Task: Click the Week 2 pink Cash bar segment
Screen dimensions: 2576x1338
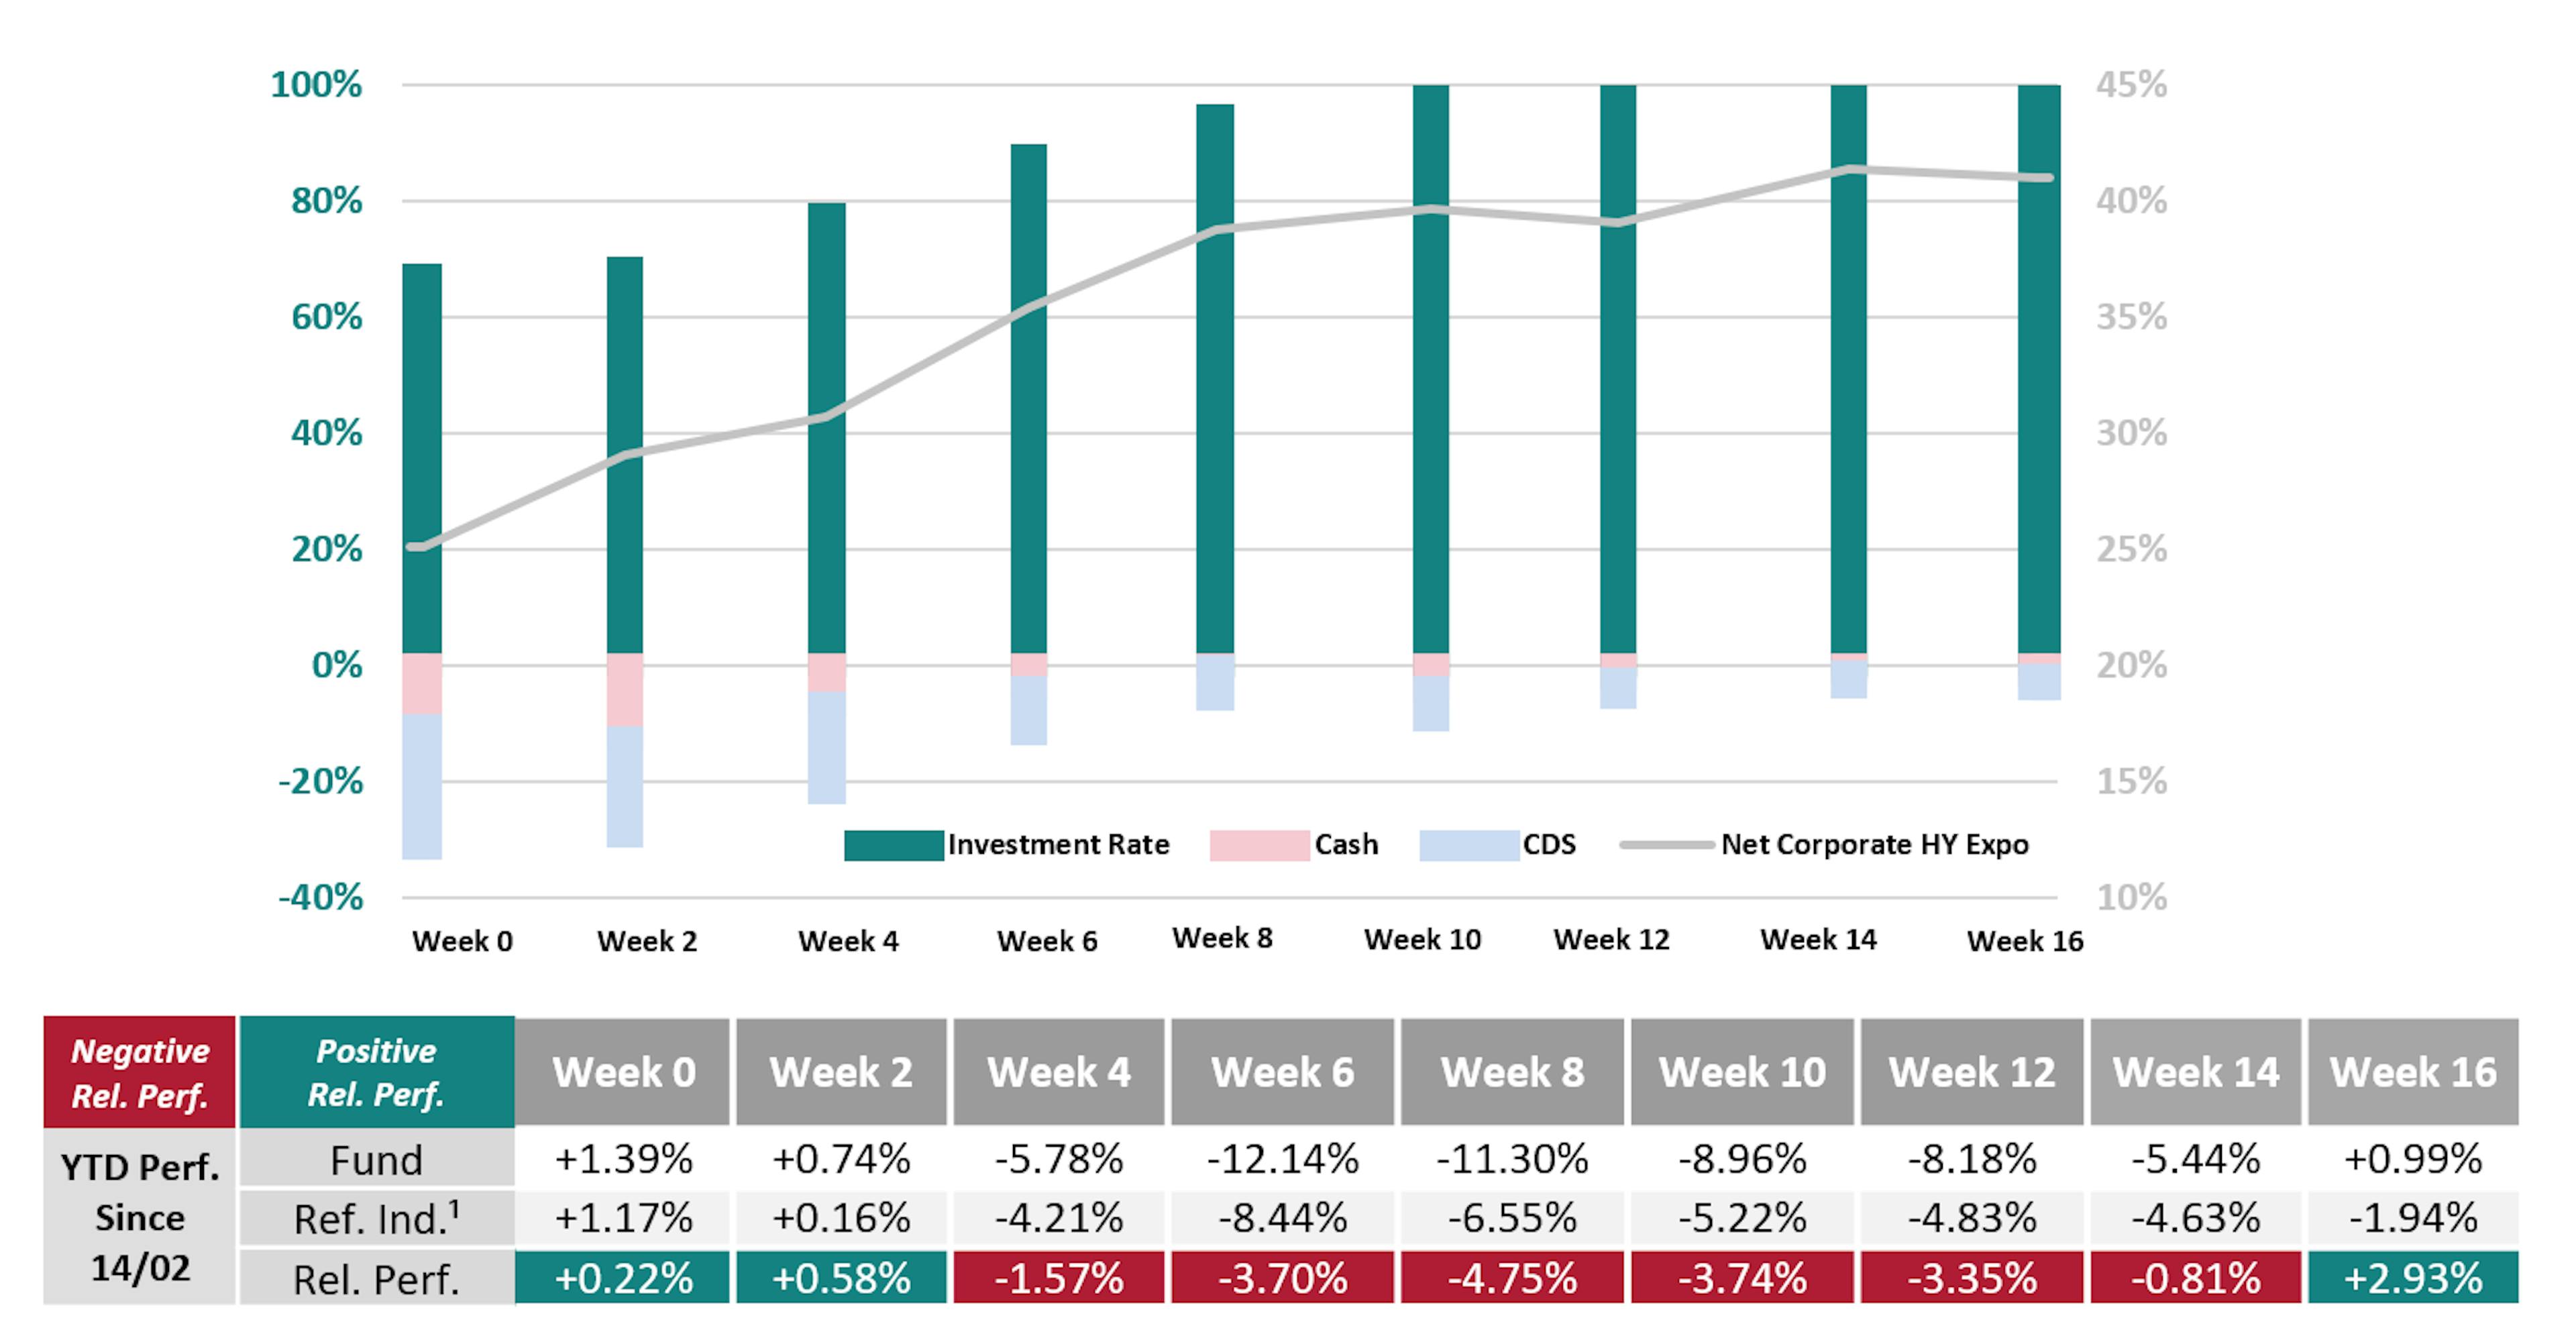Action: click(x=625, y=689)
